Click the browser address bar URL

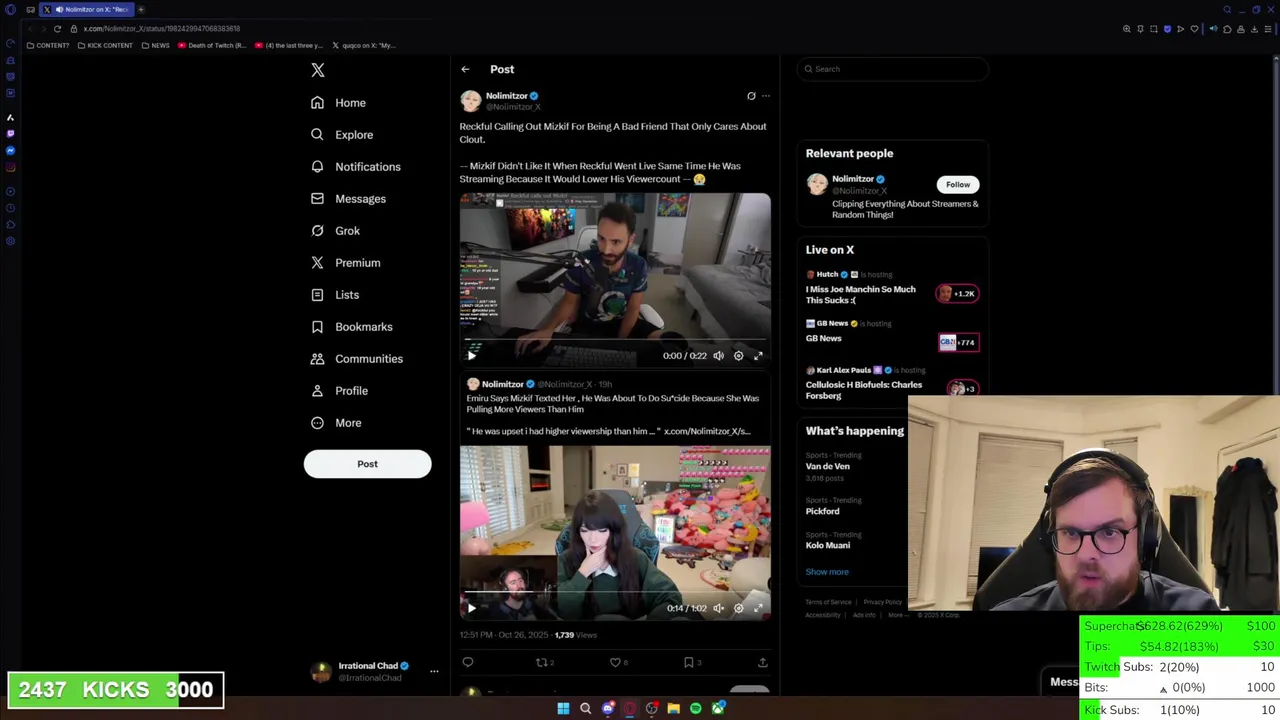pyautogui.click(x=162, y=29)
